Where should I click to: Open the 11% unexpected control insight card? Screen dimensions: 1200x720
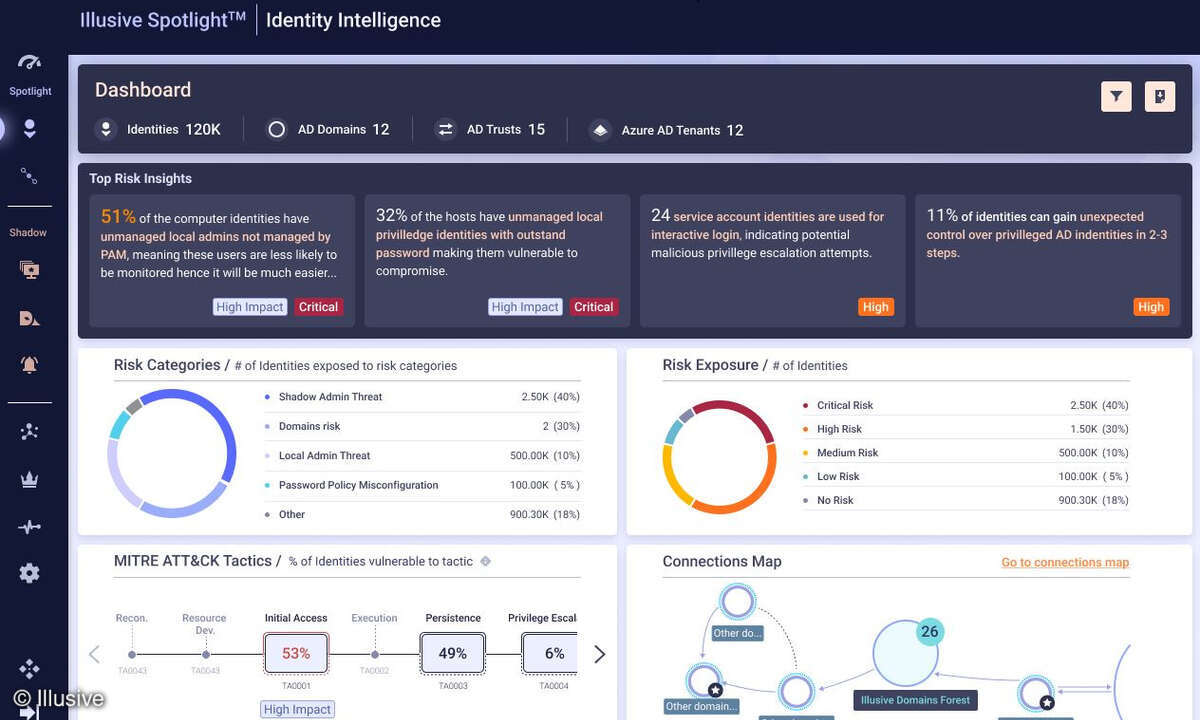point(1048,260)
